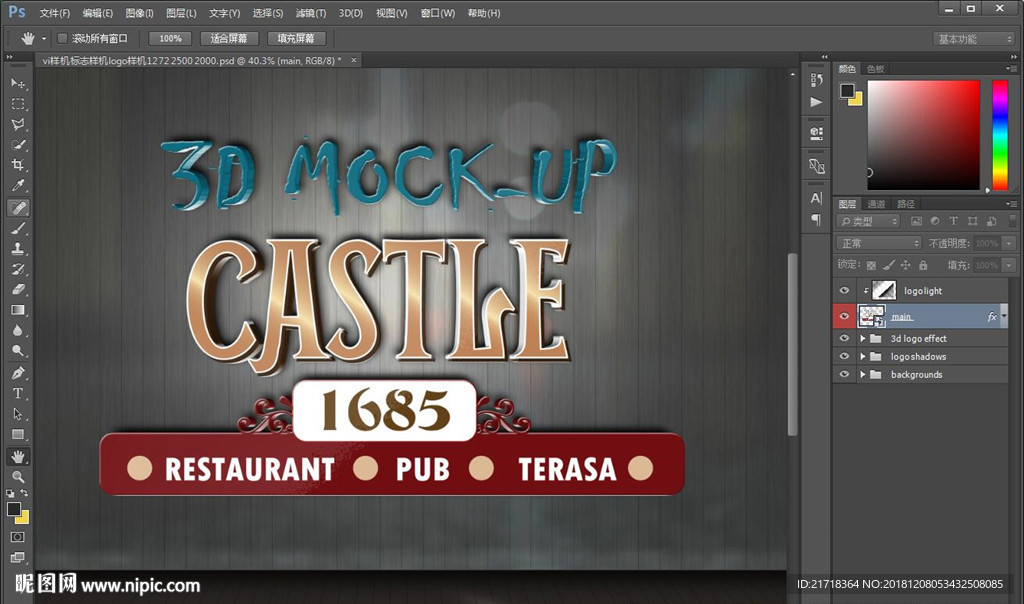This screenshot has width=1024, height=604.
Task: Click the hue spectrum slider
Action: (1000, 135)
